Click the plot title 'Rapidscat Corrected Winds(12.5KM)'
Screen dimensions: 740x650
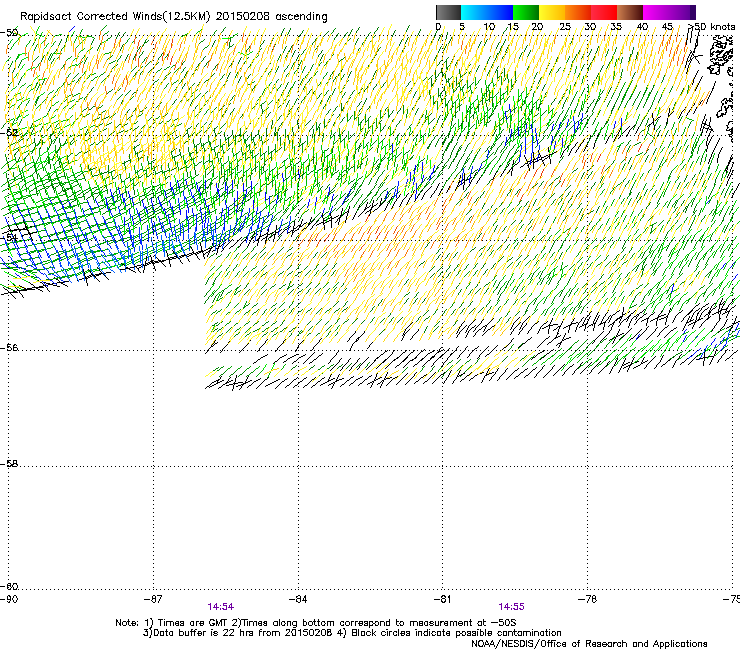115,17
